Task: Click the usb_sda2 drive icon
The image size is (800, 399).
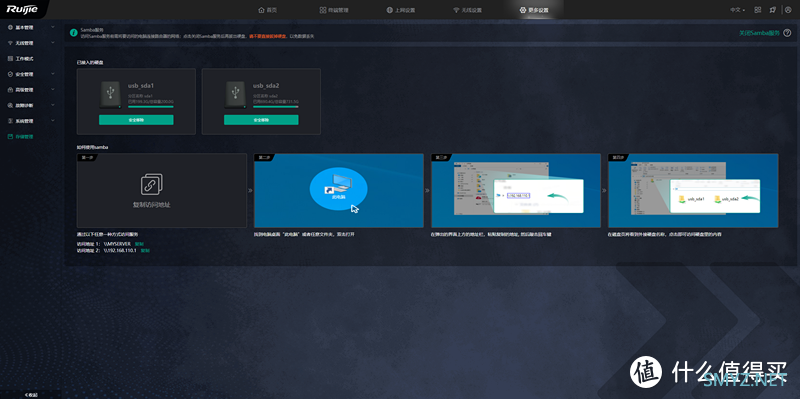Action: [235, 95]
